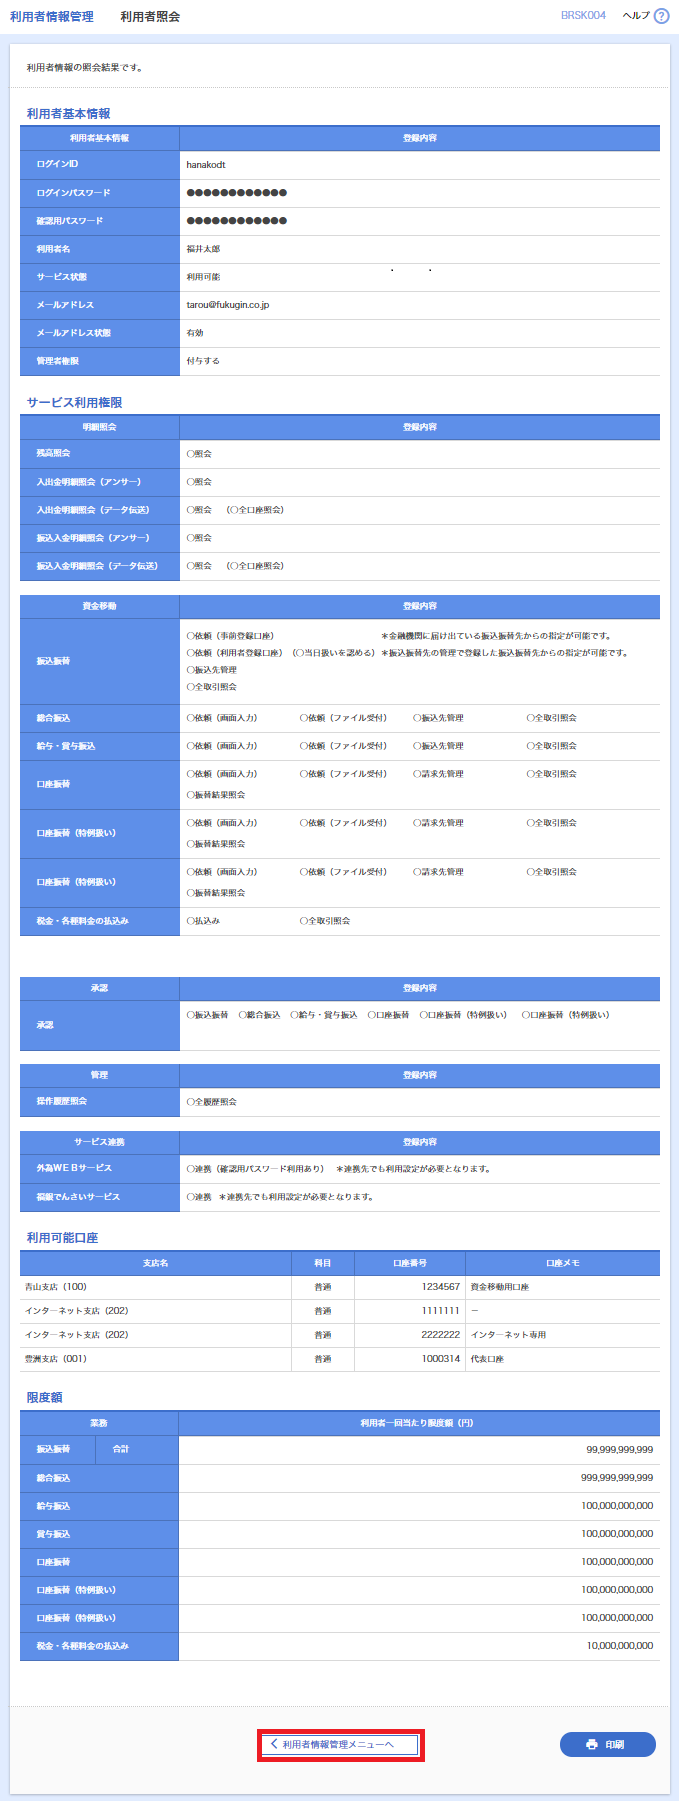
Task: Click the 10,000,000,000 tax payment limit
Action: pyautogui.click(x=619, y=1646)
